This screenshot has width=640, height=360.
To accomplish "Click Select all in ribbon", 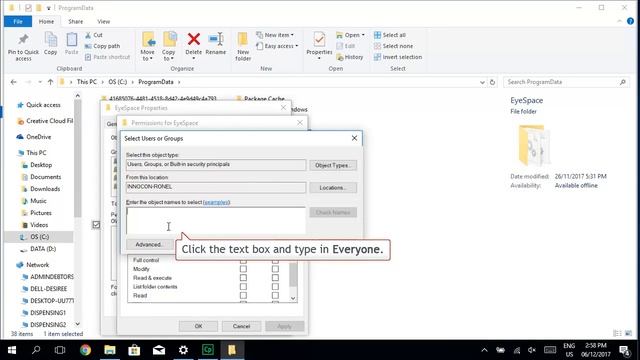I will click(x=390, y=35).
